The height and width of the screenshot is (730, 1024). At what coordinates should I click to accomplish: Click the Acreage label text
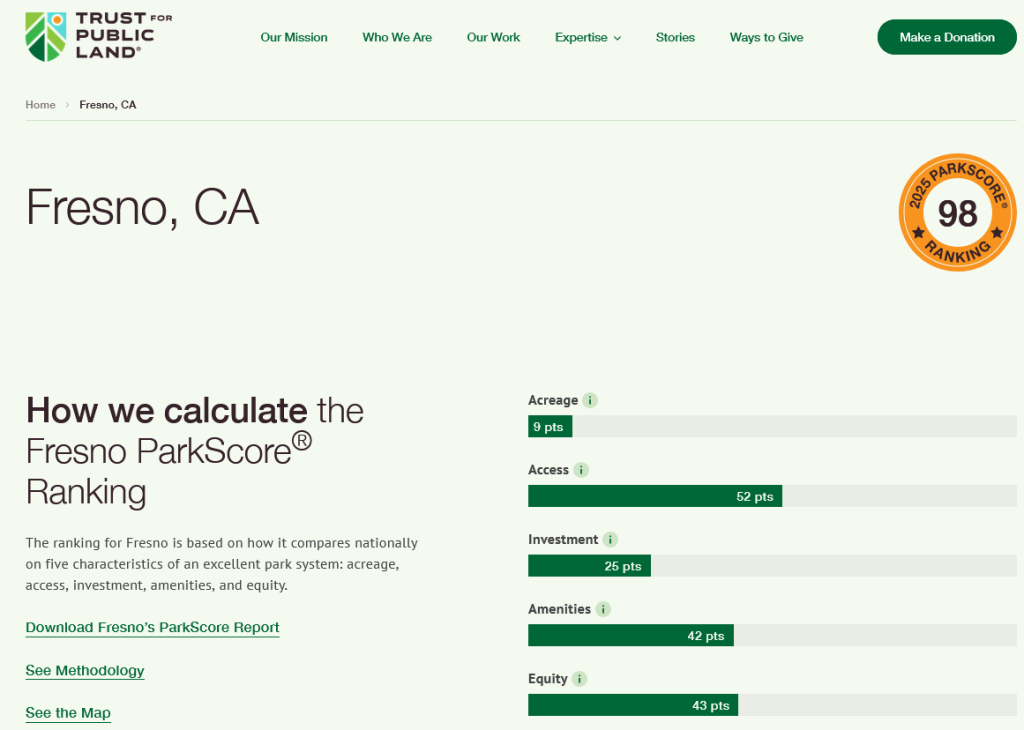(x=553, y=400)
